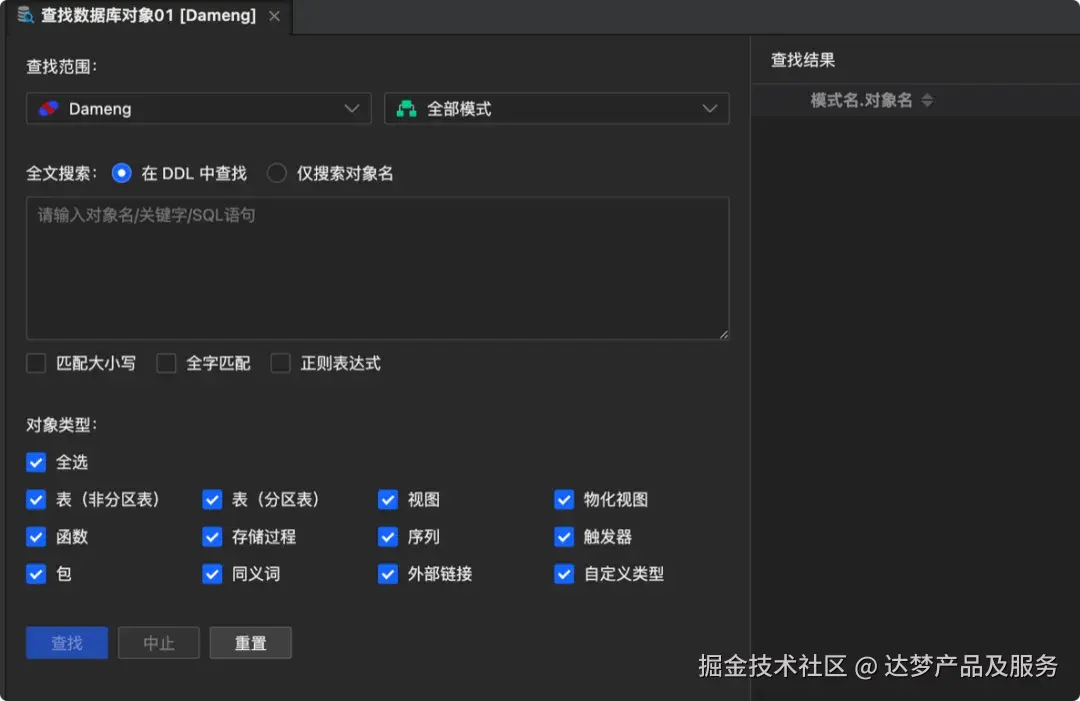Screen dimensions: 1080x701
Task: Click the database search icon on the tab
Action: click(x=25, y=15)
